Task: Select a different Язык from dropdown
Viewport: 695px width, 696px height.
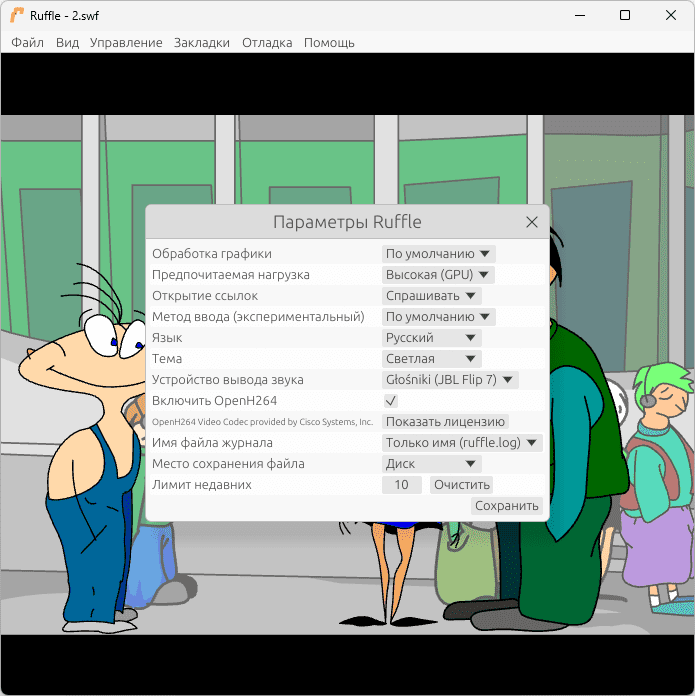Action: pos(431,338)
